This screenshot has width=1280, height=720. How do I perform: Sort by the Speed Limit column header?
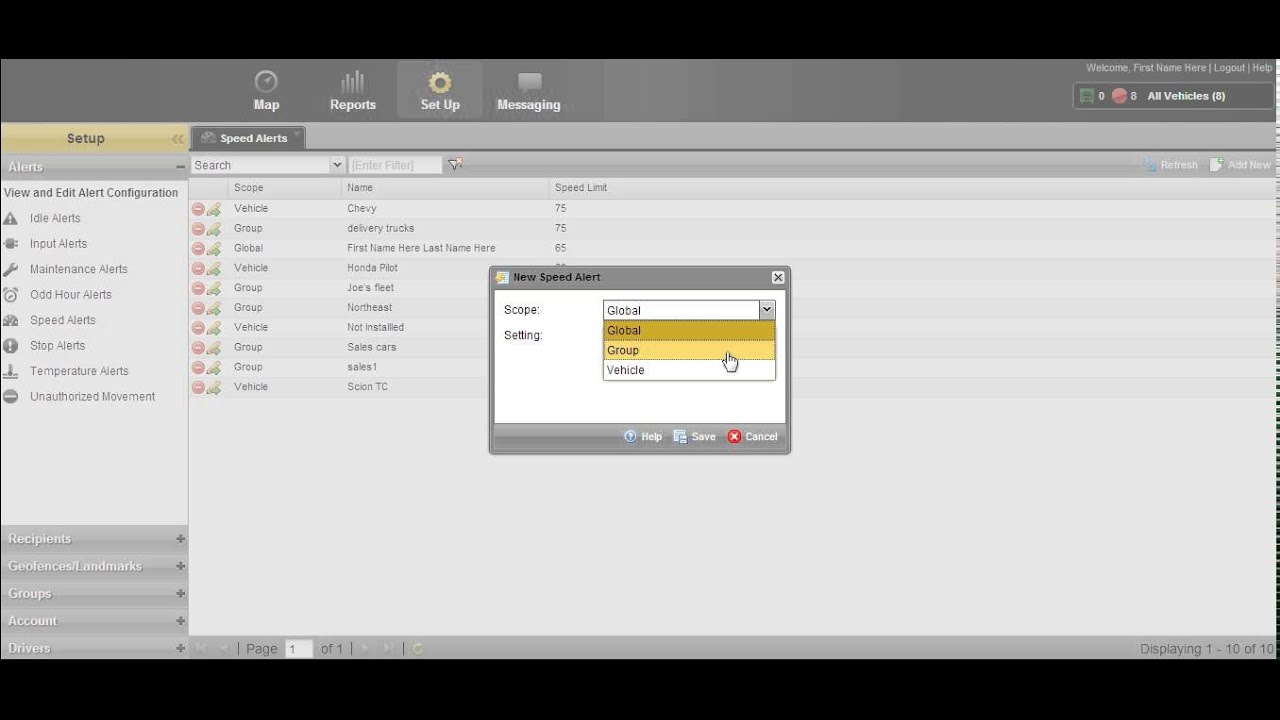click(x=581, y=187)
